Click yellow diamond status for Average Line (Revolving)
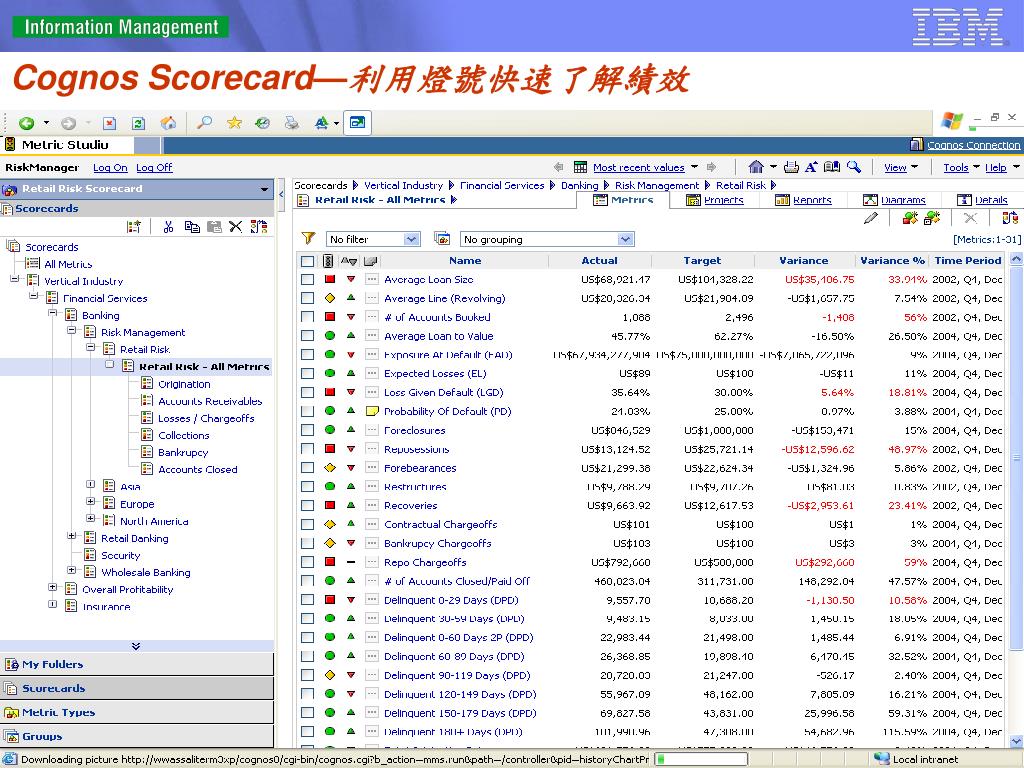This screenshot has width=1024, height=768. (x=330, y=298)
